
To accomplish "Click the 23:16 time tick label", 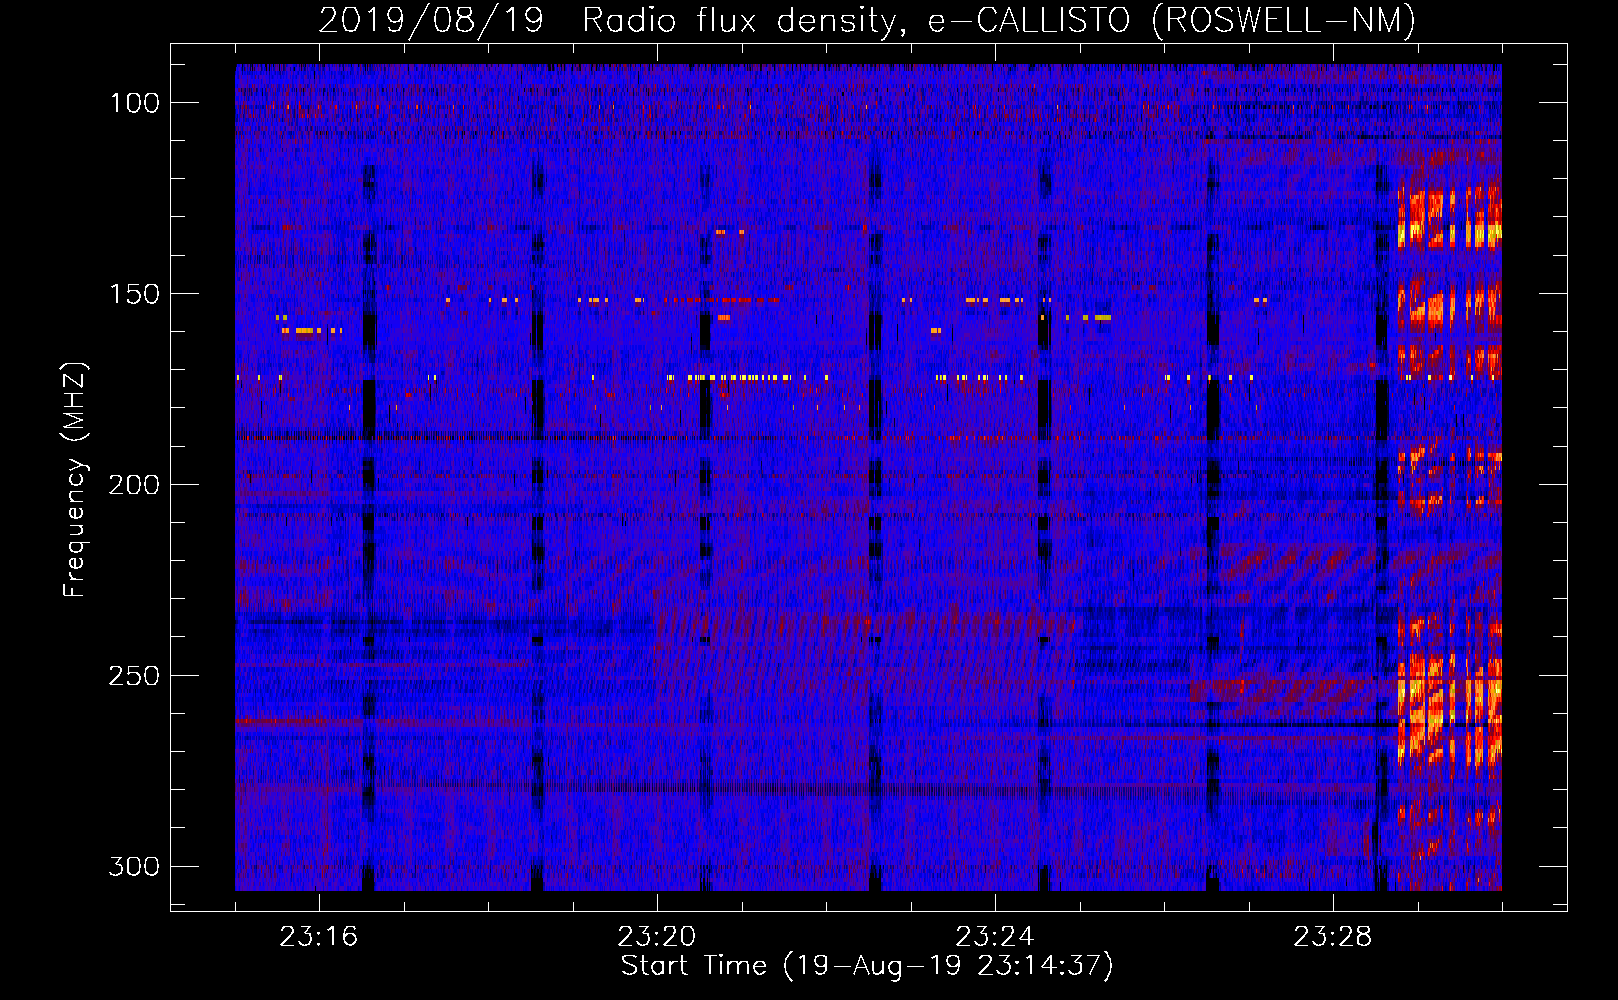I will tap(319, 937).
